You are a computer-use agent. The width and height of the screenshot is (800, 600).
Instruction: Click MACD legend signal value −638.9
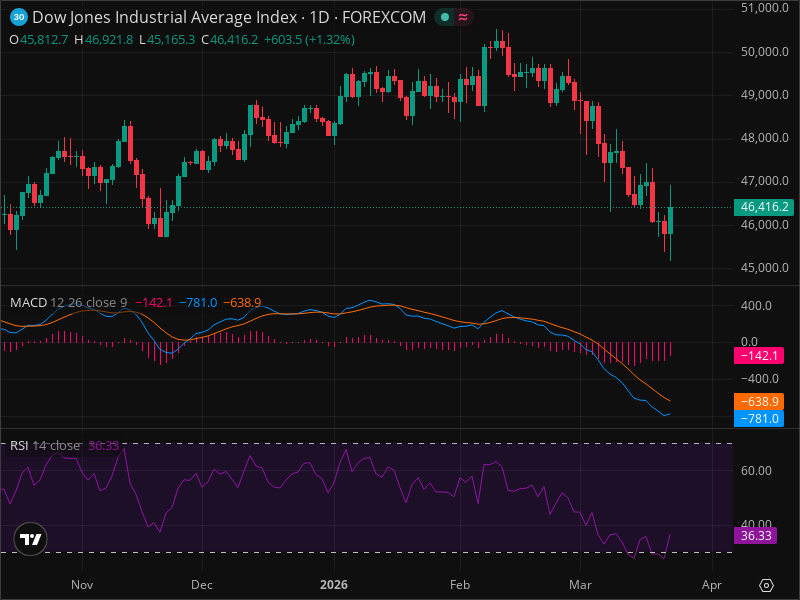[242, 303]
